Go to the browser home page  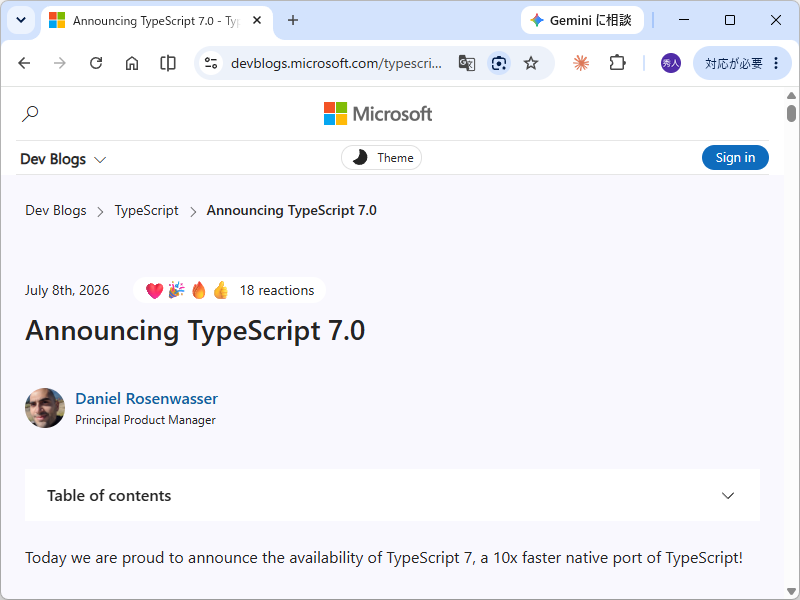tap(132, 63)
